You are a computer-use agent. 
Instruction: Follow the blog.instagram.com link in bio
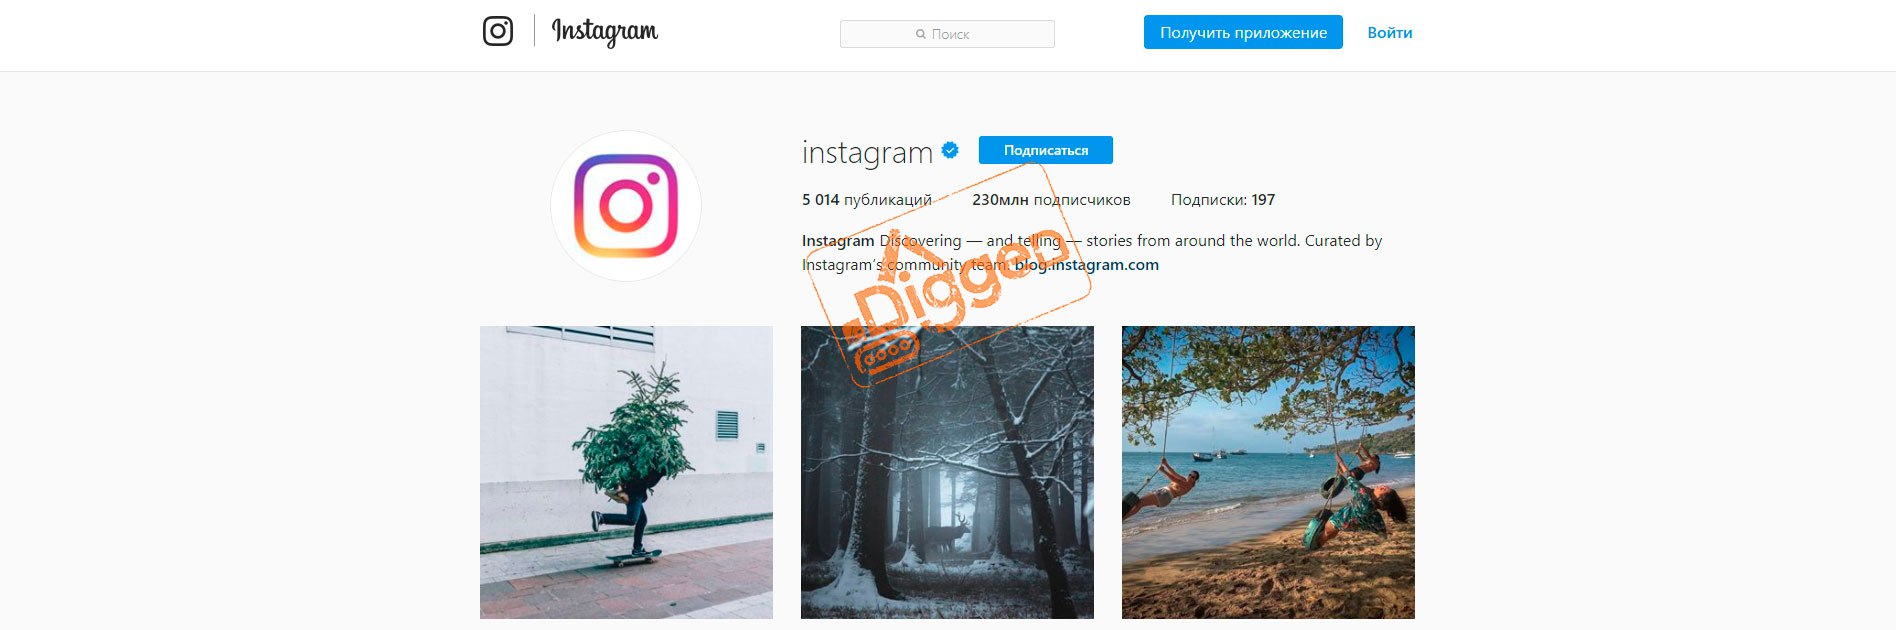pos(1087,265)
